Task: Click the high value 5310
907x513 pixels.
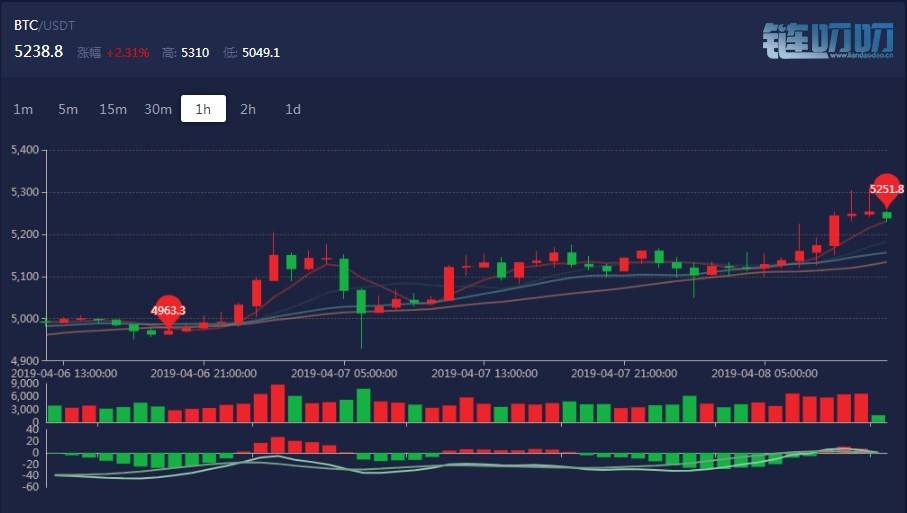Action: click(x=195, y=53)
